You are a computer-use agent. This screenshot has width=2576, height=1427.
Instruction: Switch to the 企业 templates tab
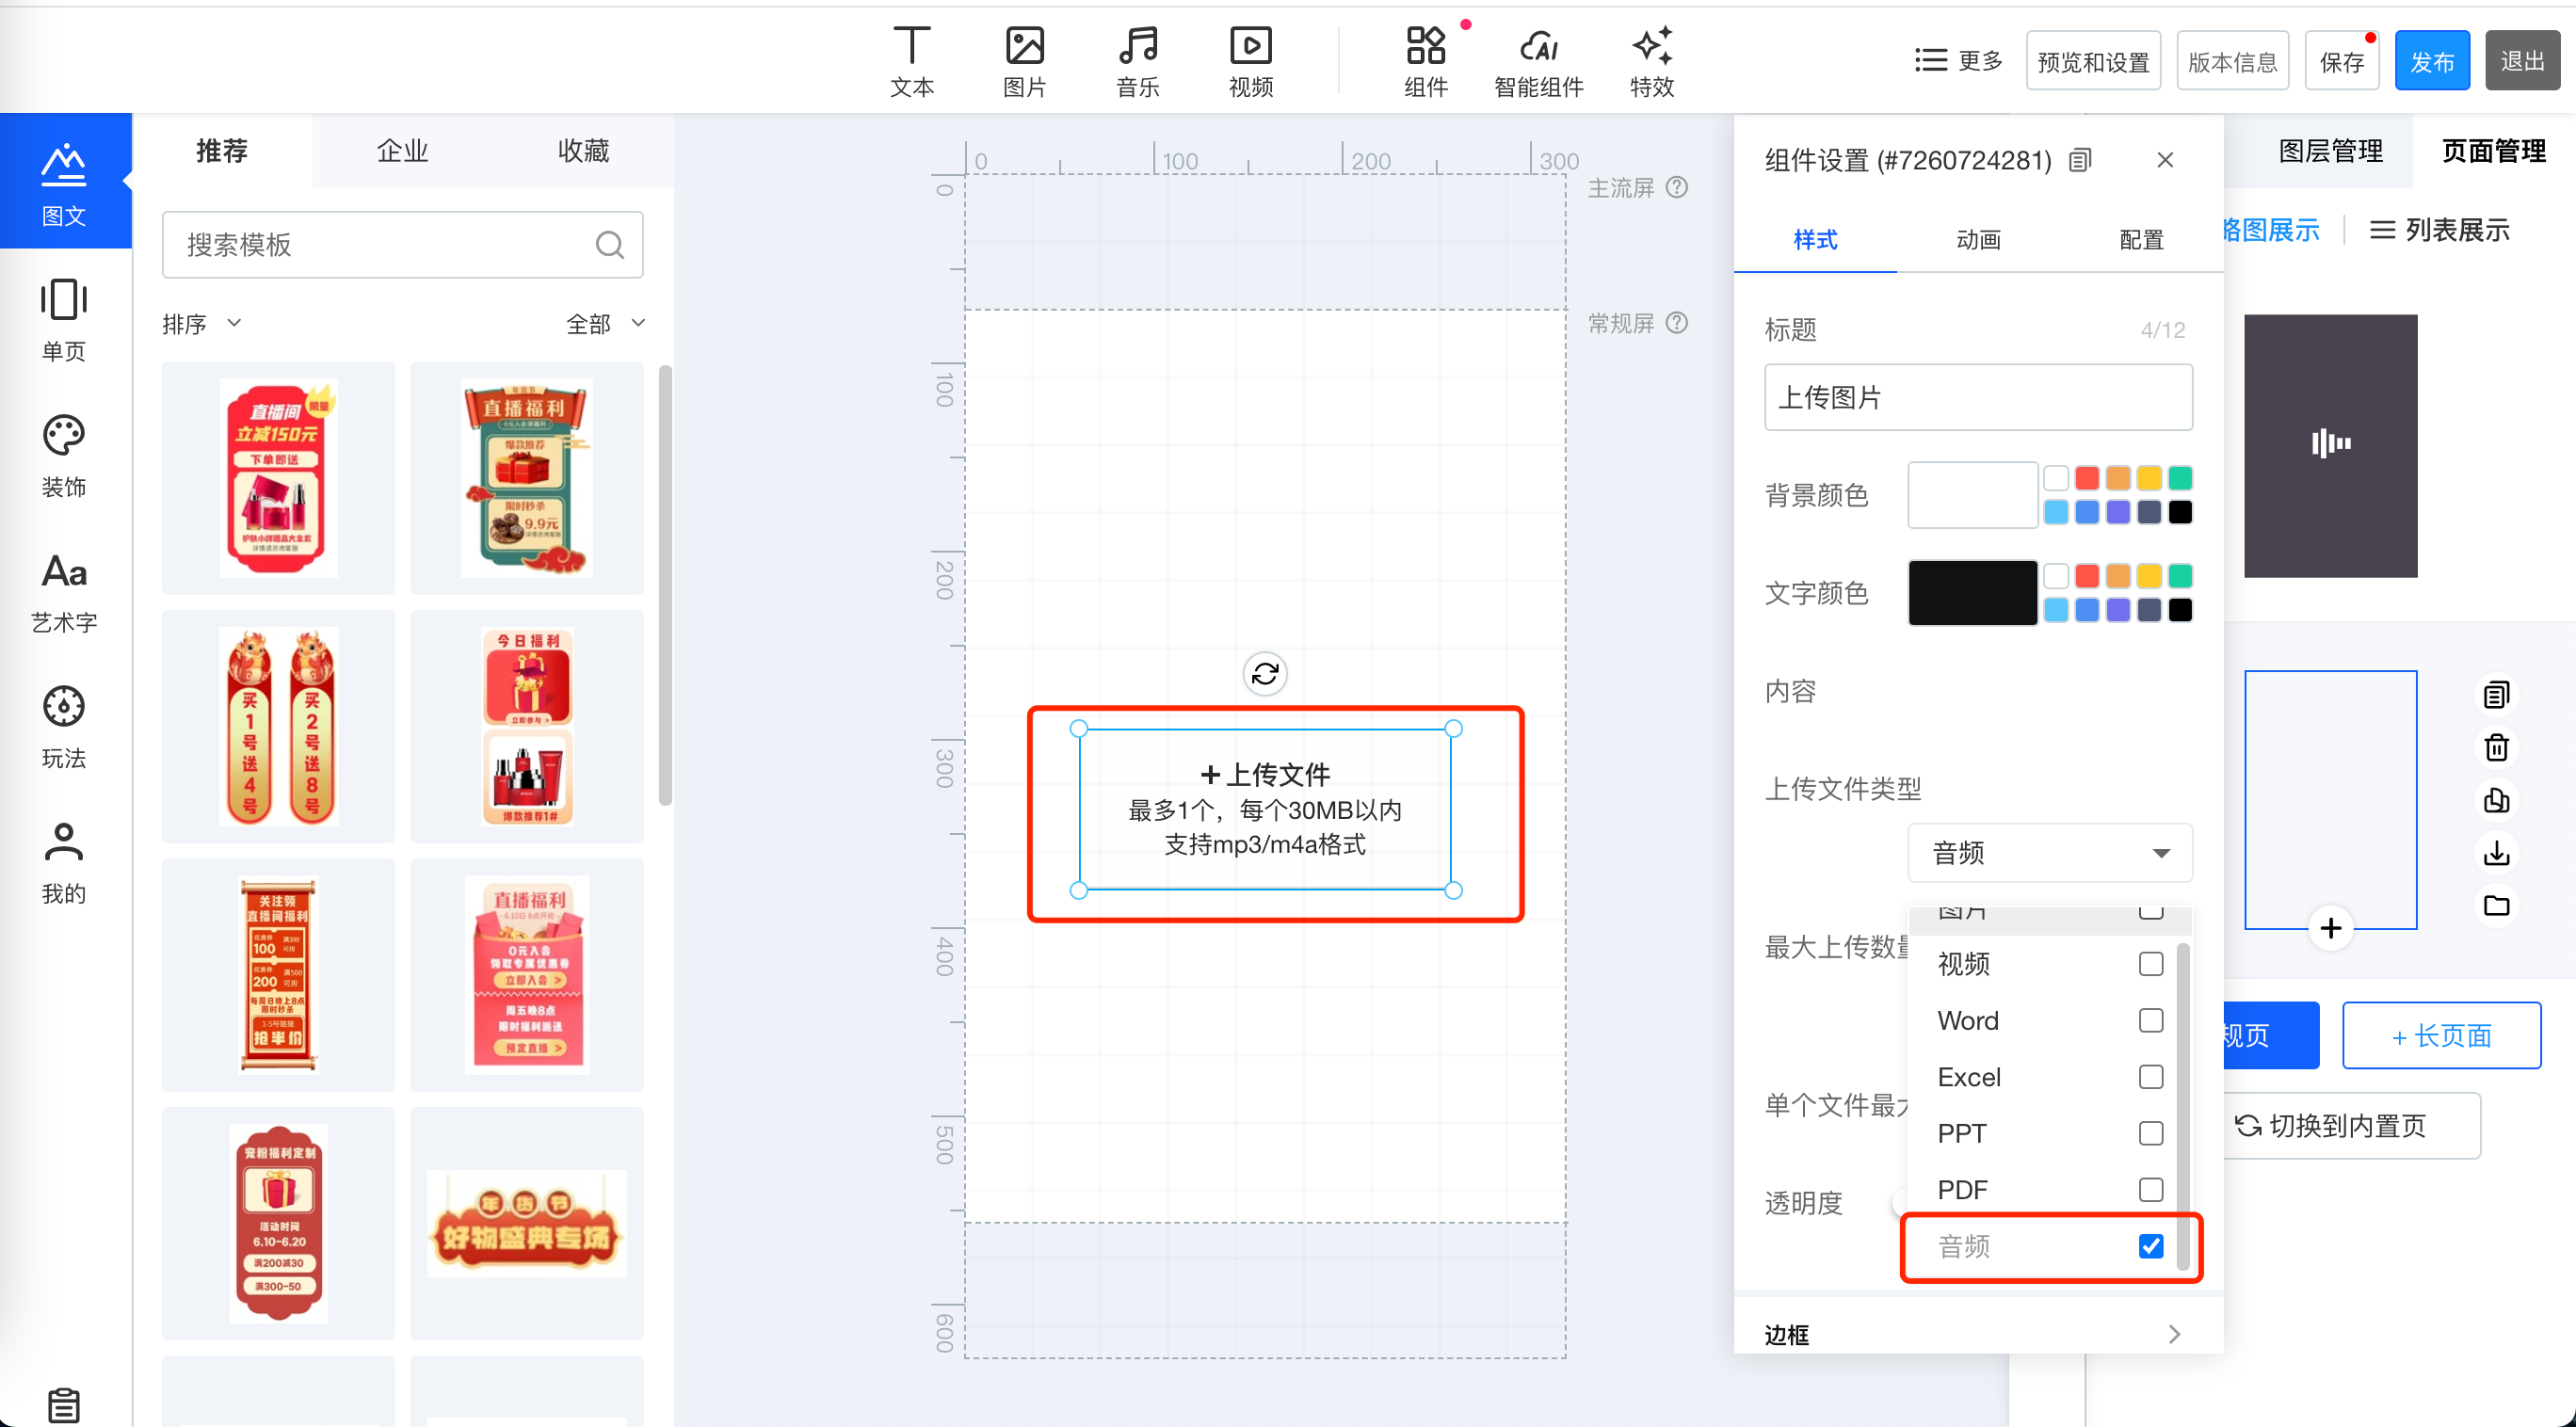(x=402, y=151)
